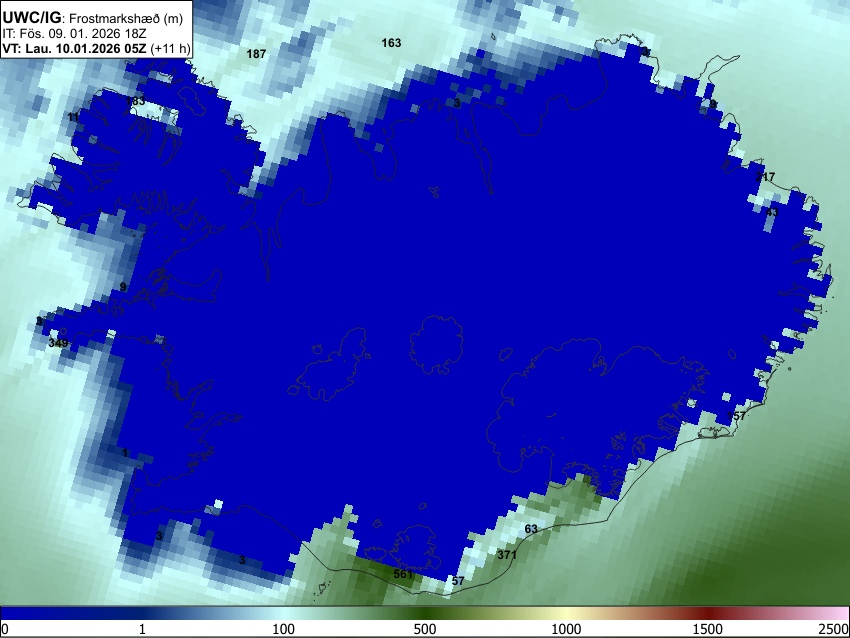Click the 187 value on the map
Viewport: 850px width, 638px height.
click(x=256, y=54)
